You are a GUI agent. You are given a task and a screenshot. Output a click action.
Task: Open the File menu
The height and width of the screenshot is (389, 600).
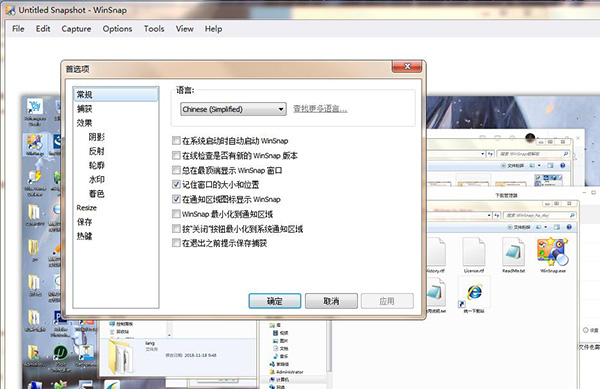[18, 29]
